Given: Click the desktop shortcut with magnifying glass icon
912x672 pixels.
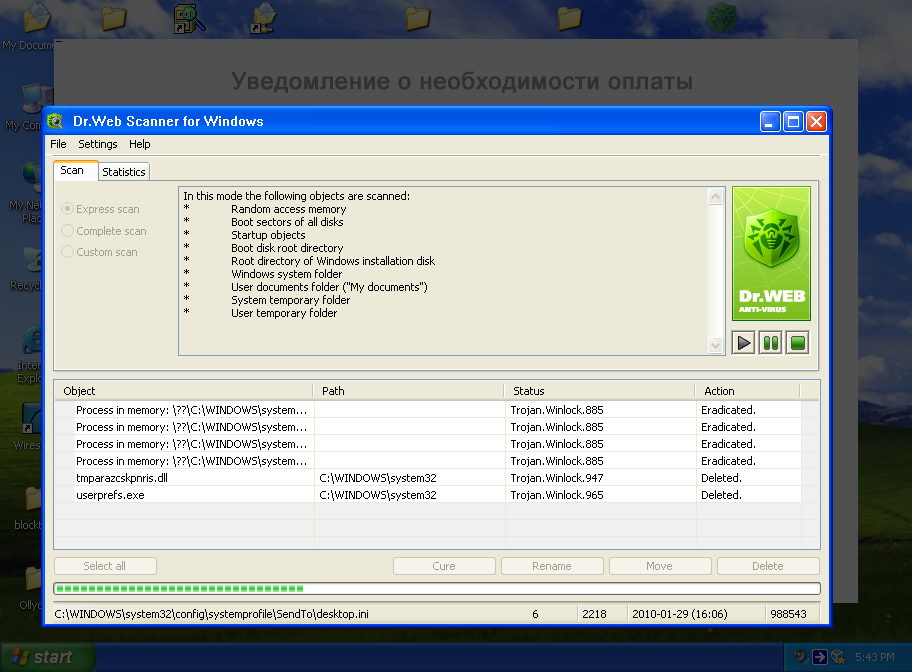Looking at the screenshot, I should point(190,19).
